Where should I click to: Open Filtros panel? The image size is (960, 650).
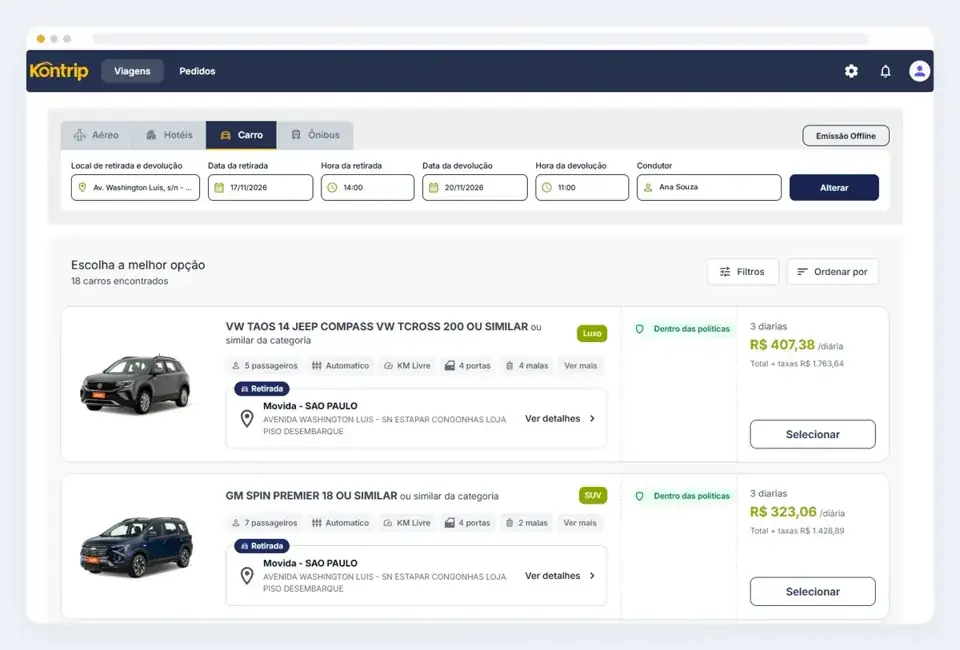[742, 272]
